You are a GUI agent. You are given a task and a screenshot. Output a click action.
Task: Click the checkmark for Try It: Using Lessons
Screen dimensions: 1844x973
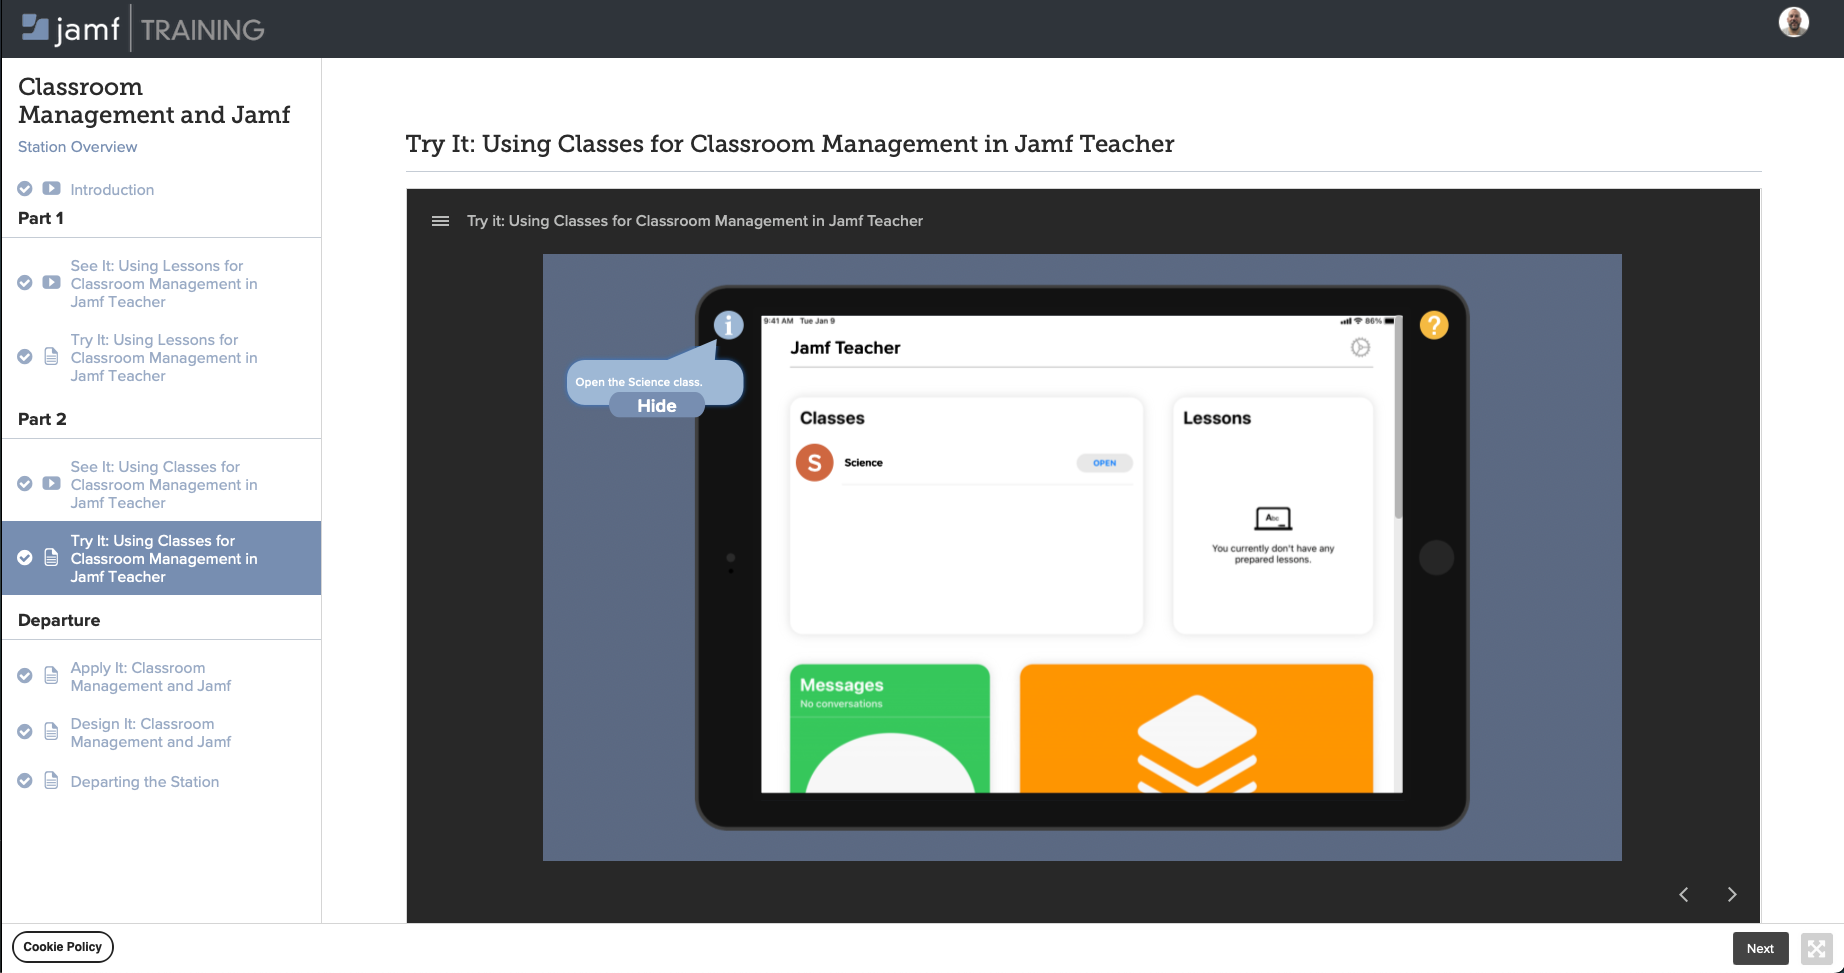(25, 356)
